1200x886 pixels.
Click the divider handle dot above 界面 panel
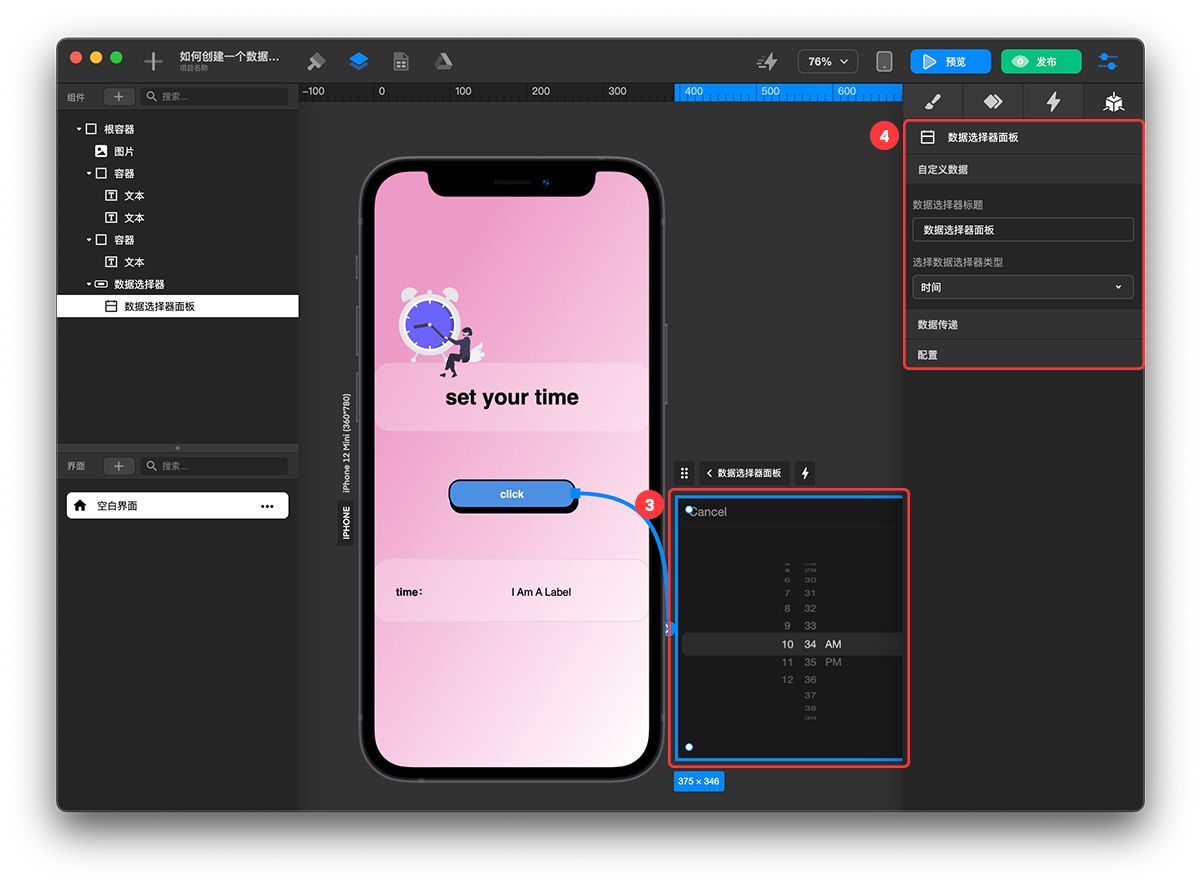(x=178, y=447)
